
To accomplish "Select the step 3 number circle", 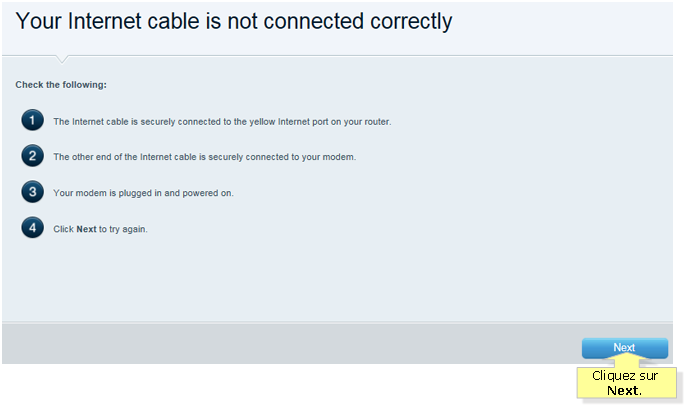I will click(32, 192).
